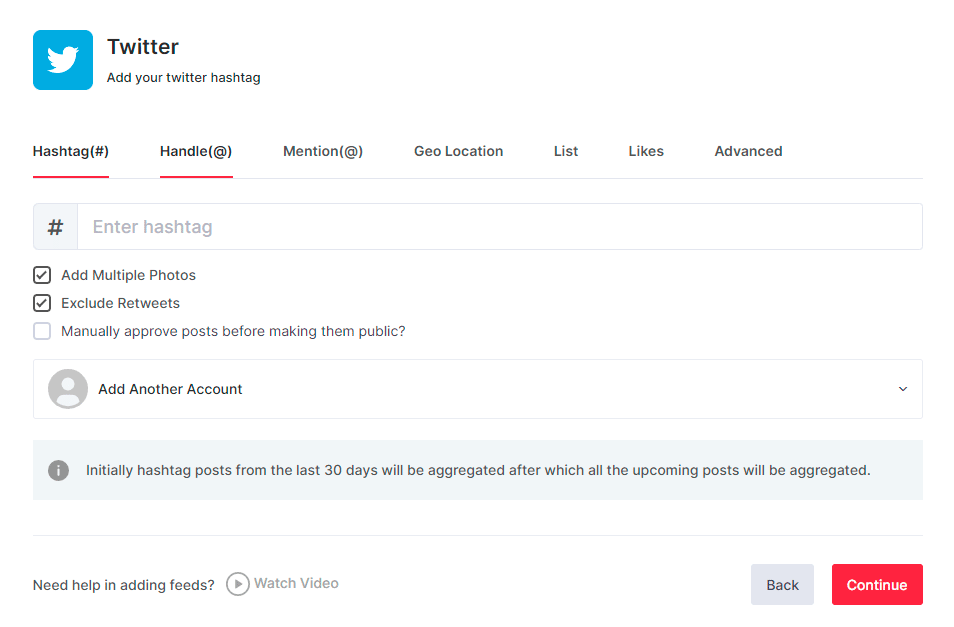
Task: Click the info circle icon
Action: coord(59,470)
